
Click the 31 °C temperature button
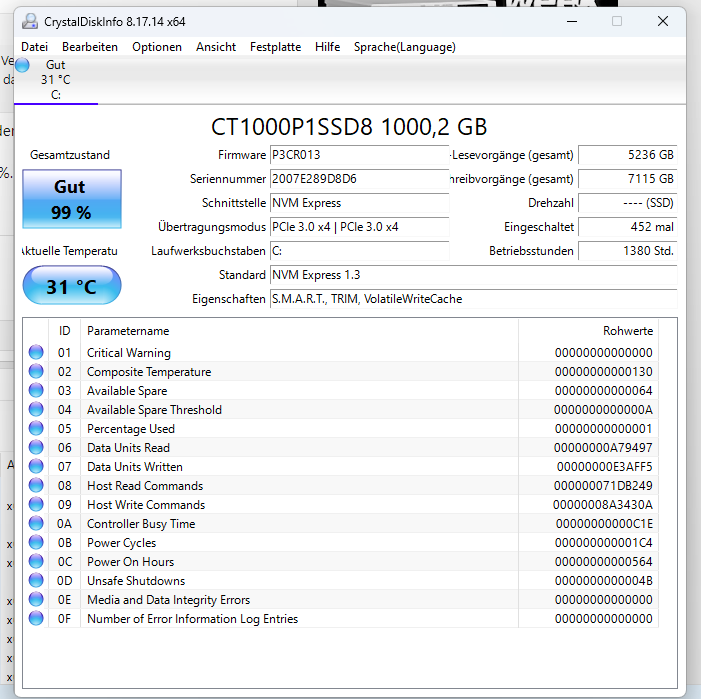[x=72, y=285]
